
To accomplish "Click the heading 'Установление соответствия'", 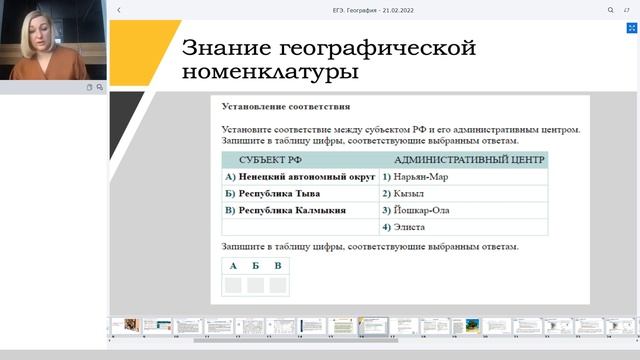I will coord(286,107).
